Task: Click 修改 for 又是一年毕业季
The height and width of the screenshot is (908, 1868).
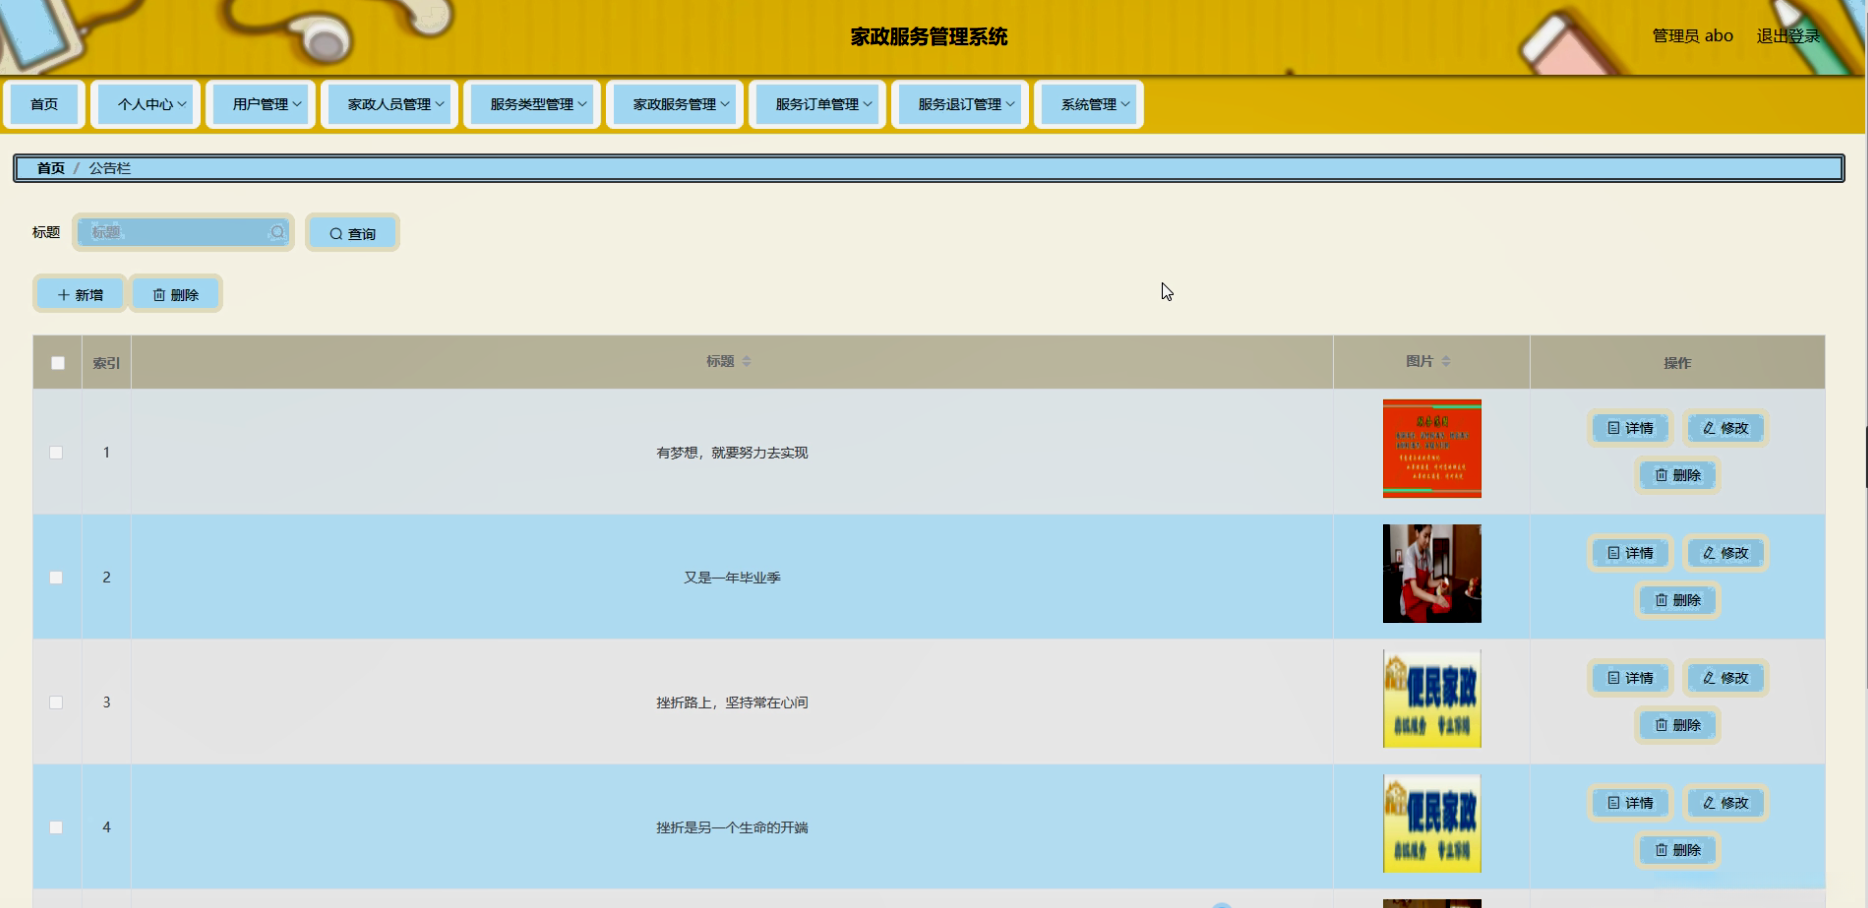Action: 1726,553
